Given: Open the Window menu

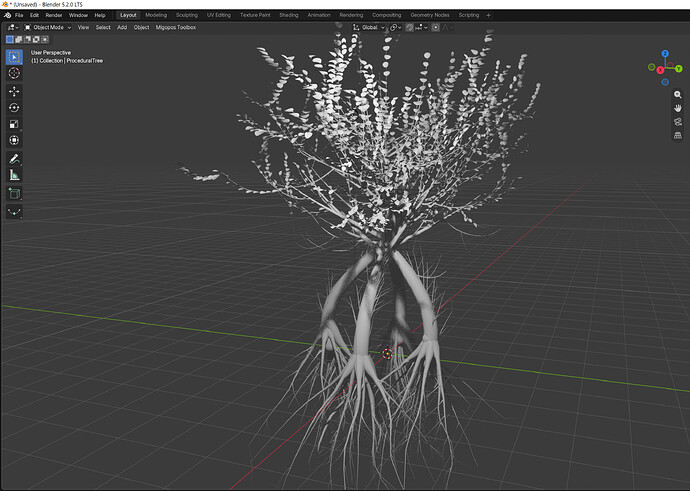Looking at the screenshot, I should [78, 15].
